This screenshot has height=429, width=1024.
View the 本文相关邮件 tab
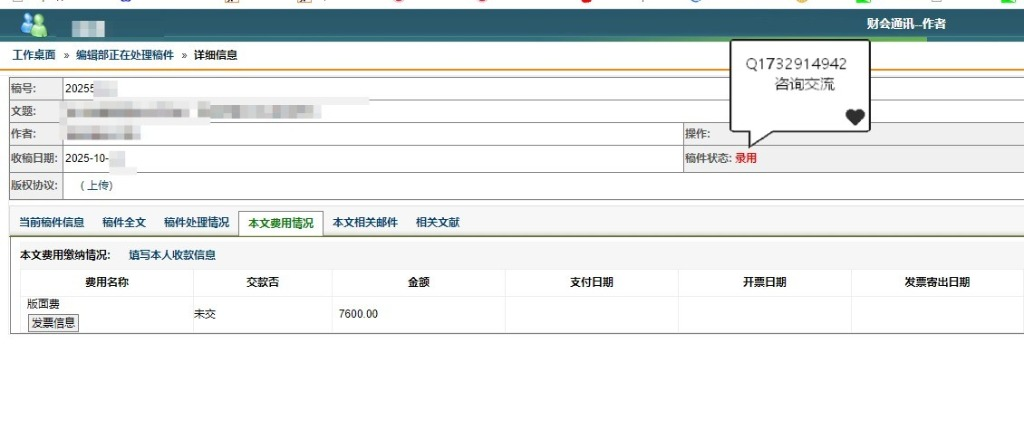click(365, 222)
